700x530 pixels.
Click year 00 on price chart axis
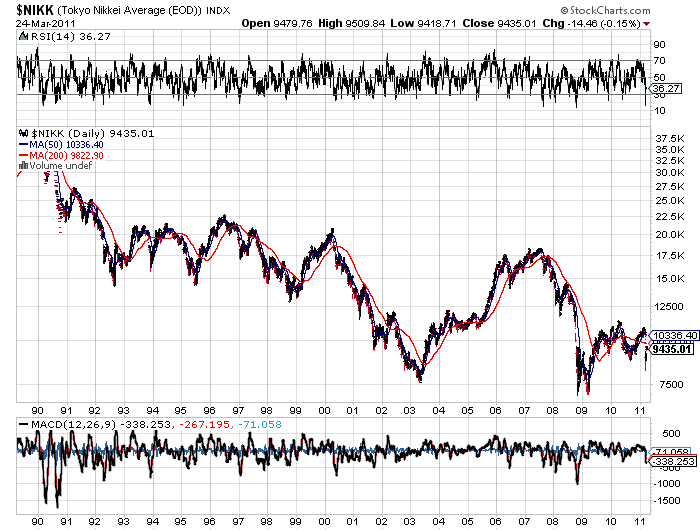point(324,410)
